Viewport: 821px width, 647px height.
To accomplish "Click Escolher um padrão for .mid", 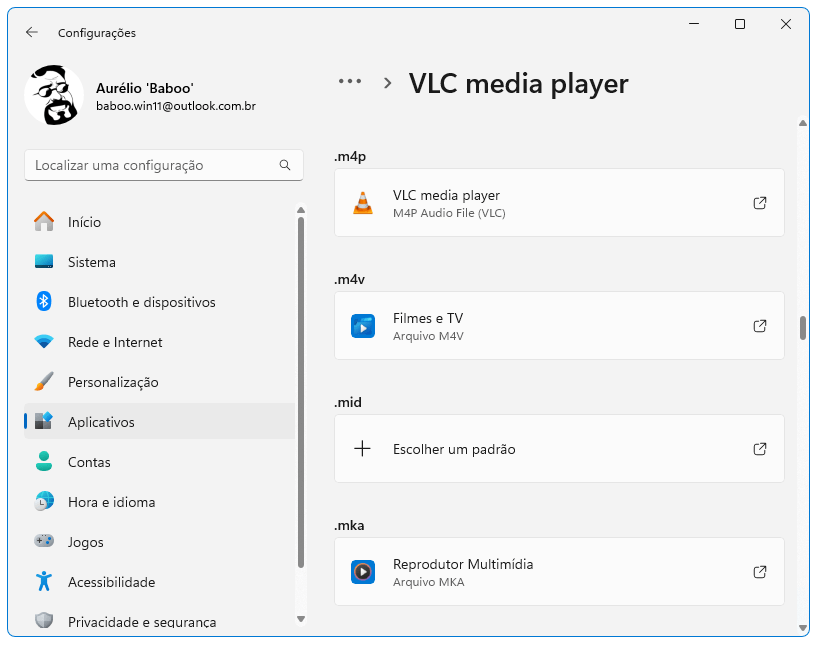I will coord(559,449).
